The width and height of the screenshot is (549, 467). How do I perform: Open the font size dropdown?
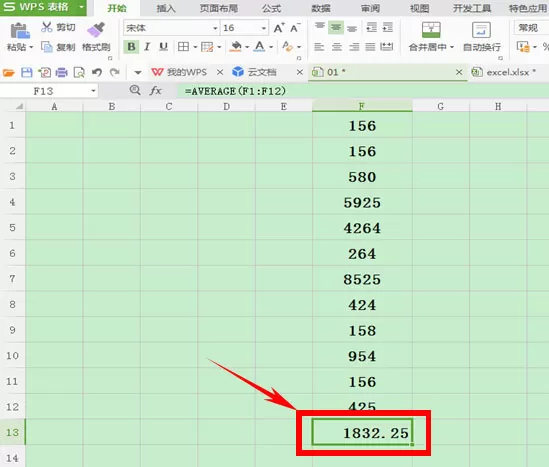pyautogui.click(x=264, y=28)
